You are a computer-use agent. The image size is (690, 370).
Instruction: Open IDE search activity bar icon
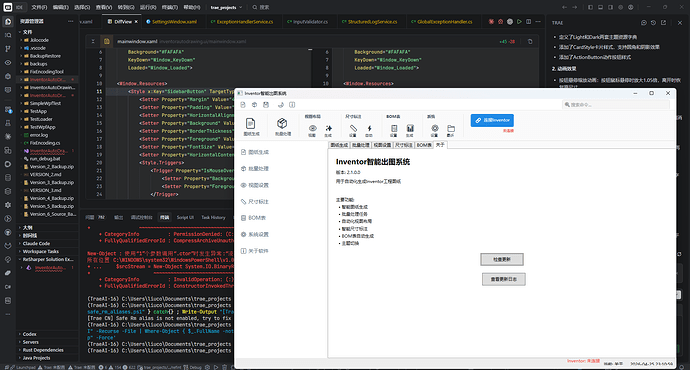pyautogui.click(x=8, y=35)
